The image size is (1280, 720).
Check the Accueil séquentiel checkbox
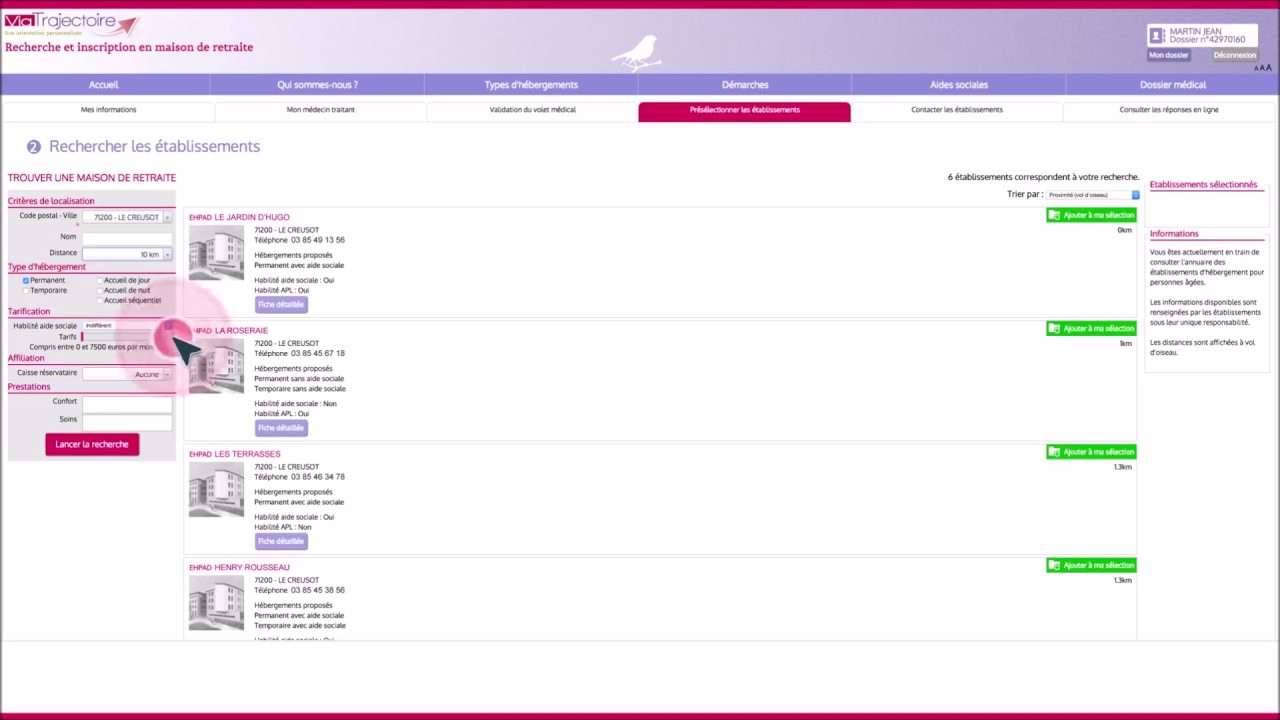[100, 300]
